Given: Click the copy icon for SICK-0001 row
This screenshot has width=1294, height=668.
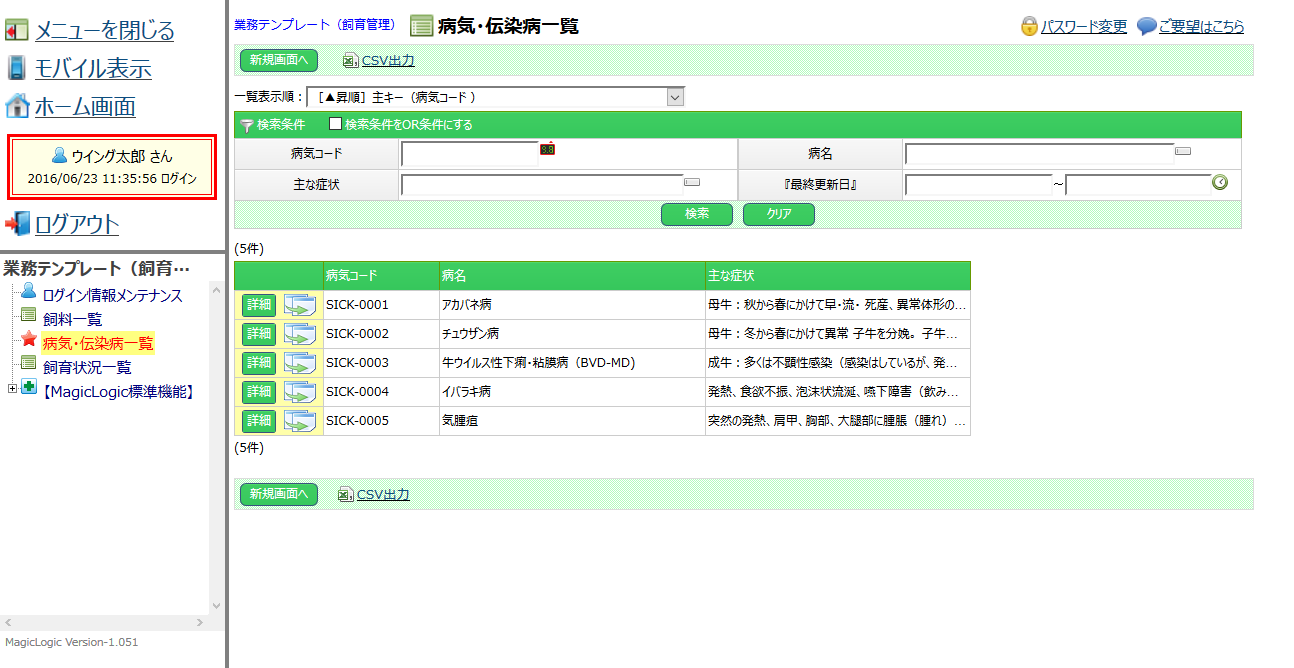Looking at the screenshot, I should (x=299, y=305).
